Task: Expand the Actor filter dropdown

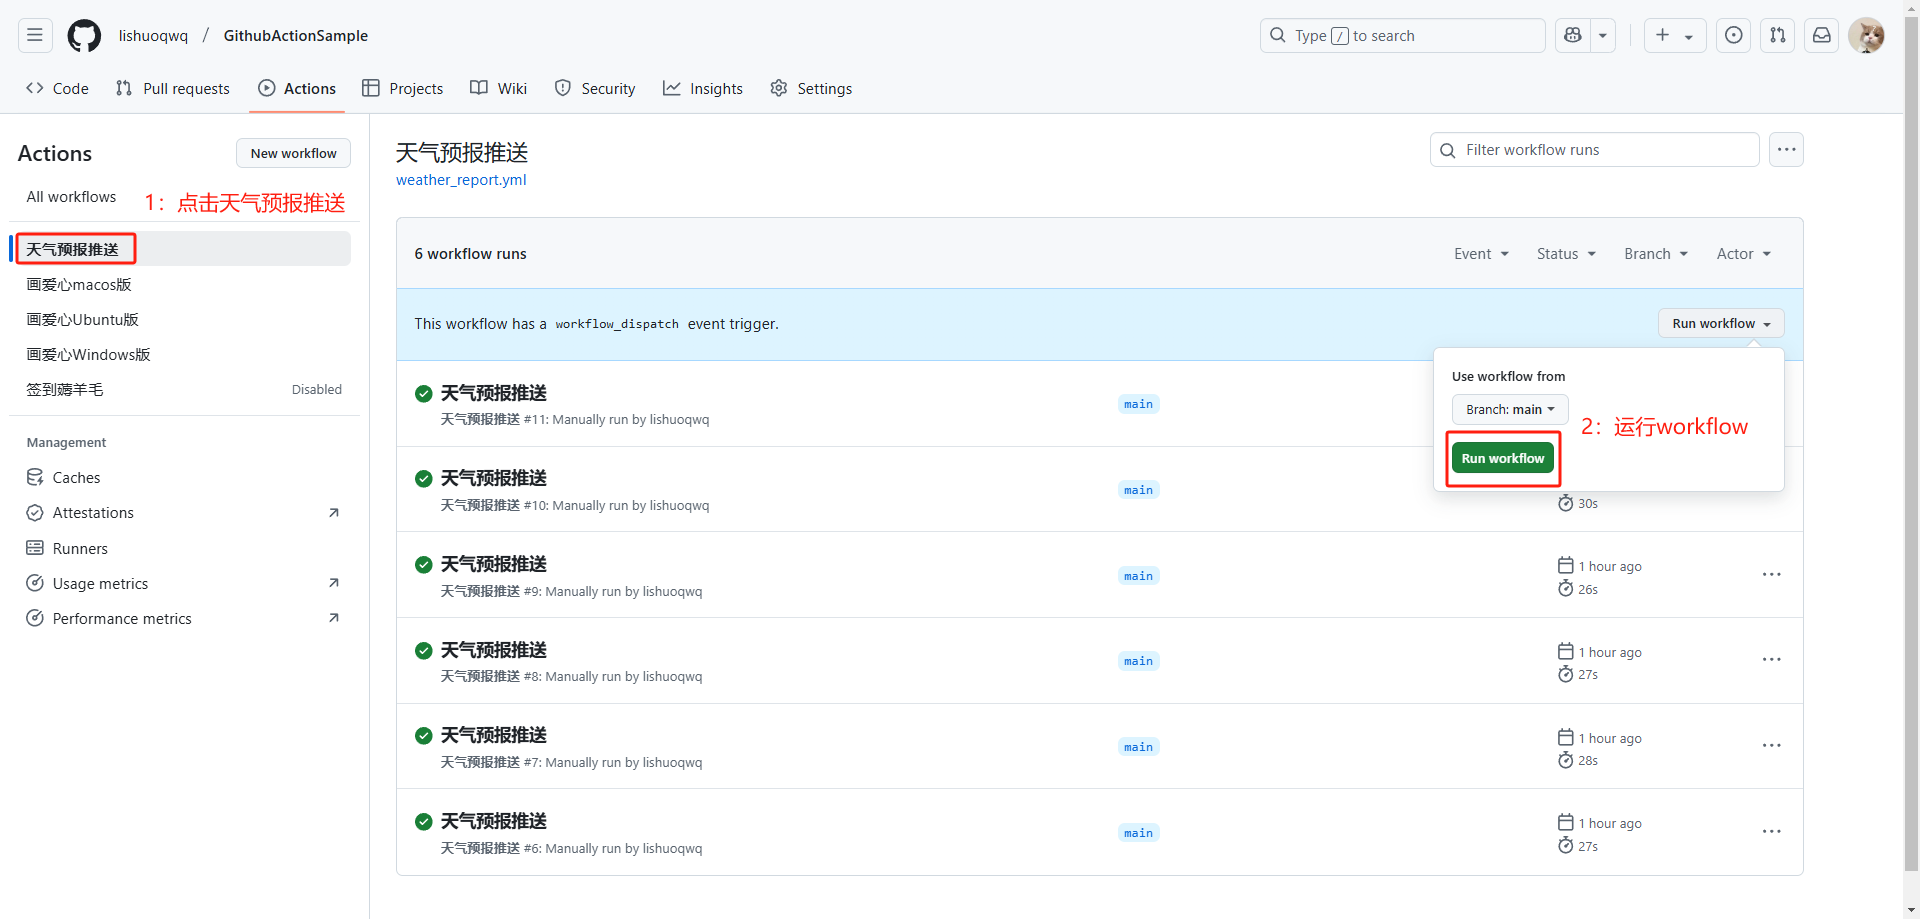Action: click(x=1743, y=254)
